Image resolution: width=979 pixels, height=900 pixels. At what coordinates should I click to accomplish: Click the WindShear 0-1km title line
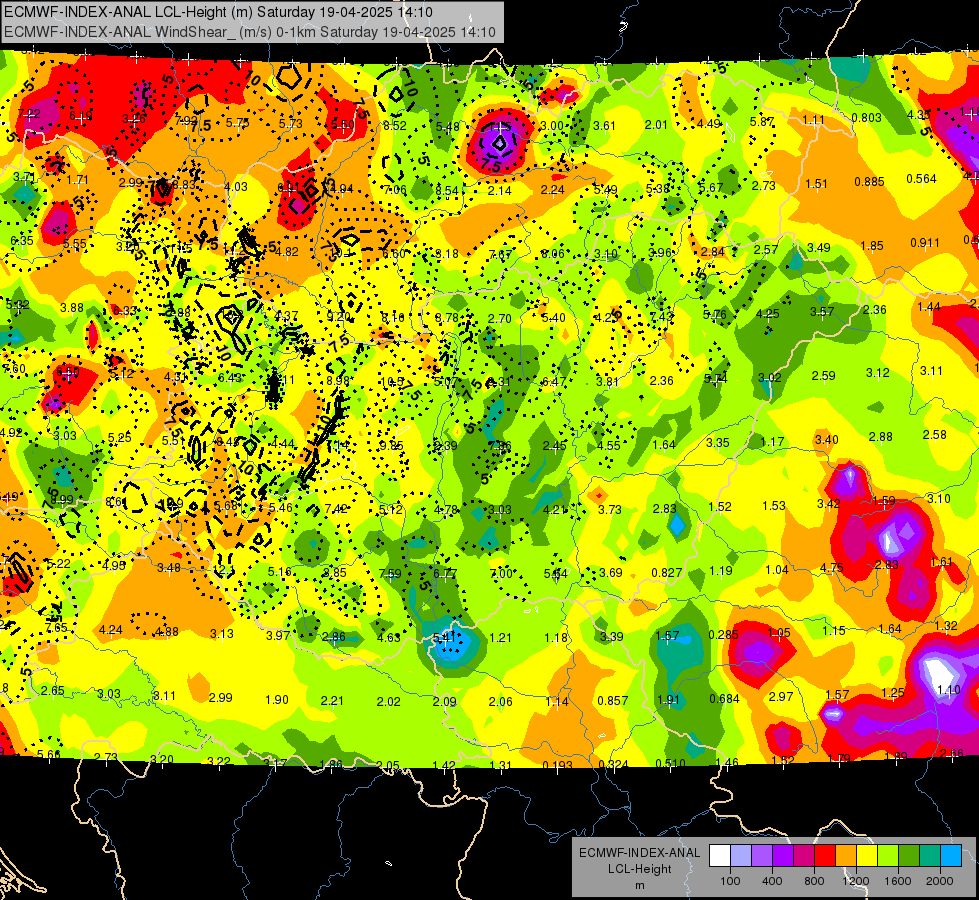click(250, 32)
